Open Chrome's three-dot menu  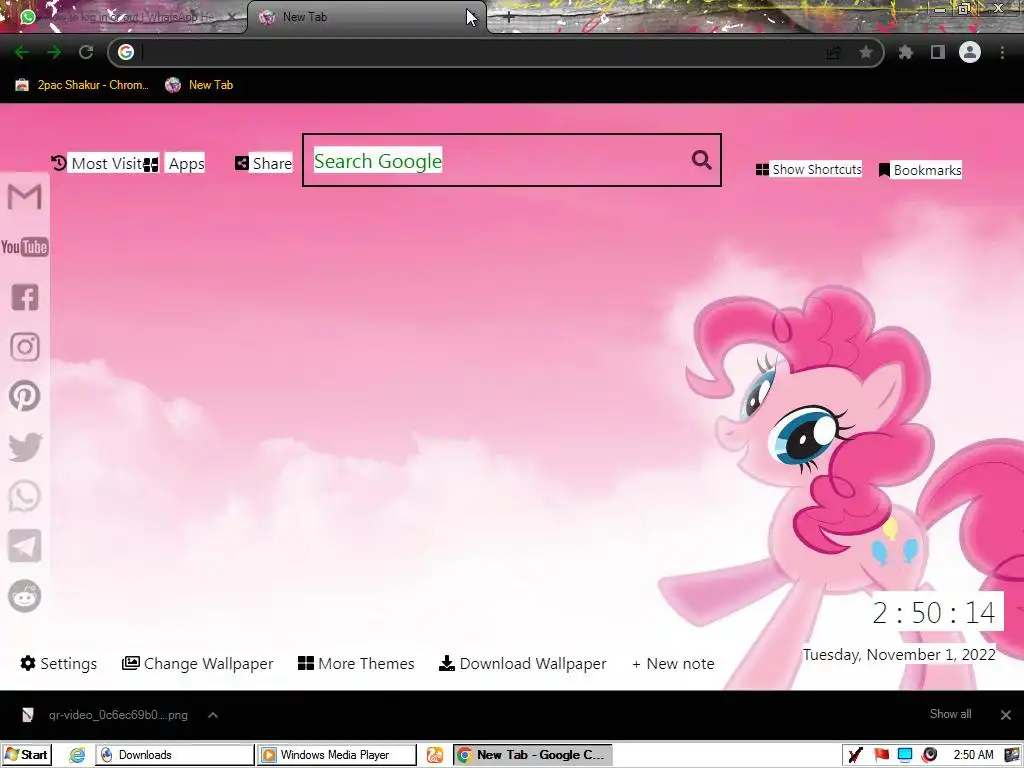point(1002,52)
